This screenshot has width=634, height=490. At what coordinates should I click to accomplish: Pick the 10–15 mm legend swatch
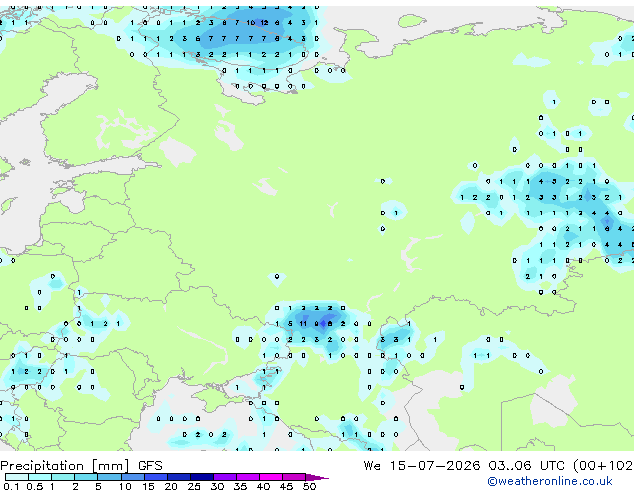pos(132,477)
